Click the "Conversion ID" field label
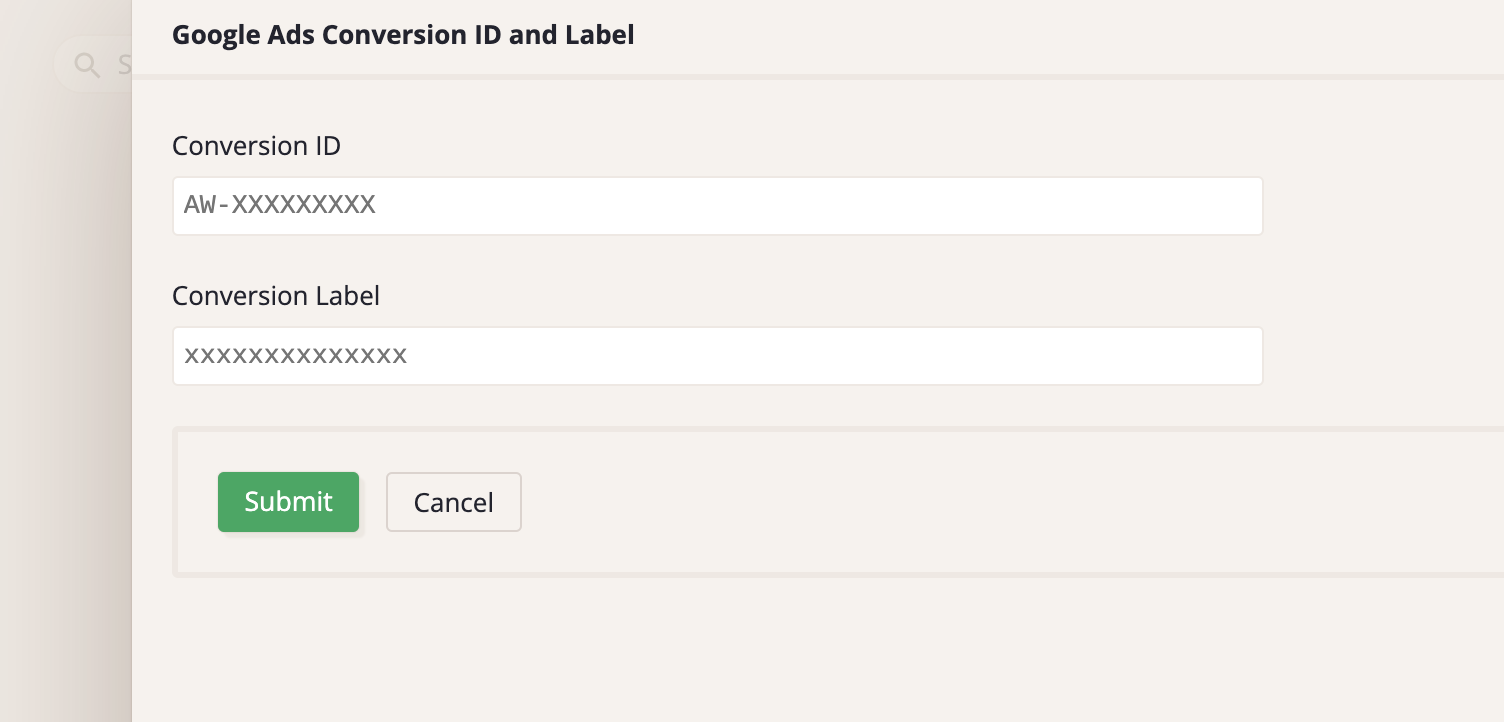Image resolution: width=1504 pixels, height=722 pixels. pyautogui.click(x=256, y=146)
